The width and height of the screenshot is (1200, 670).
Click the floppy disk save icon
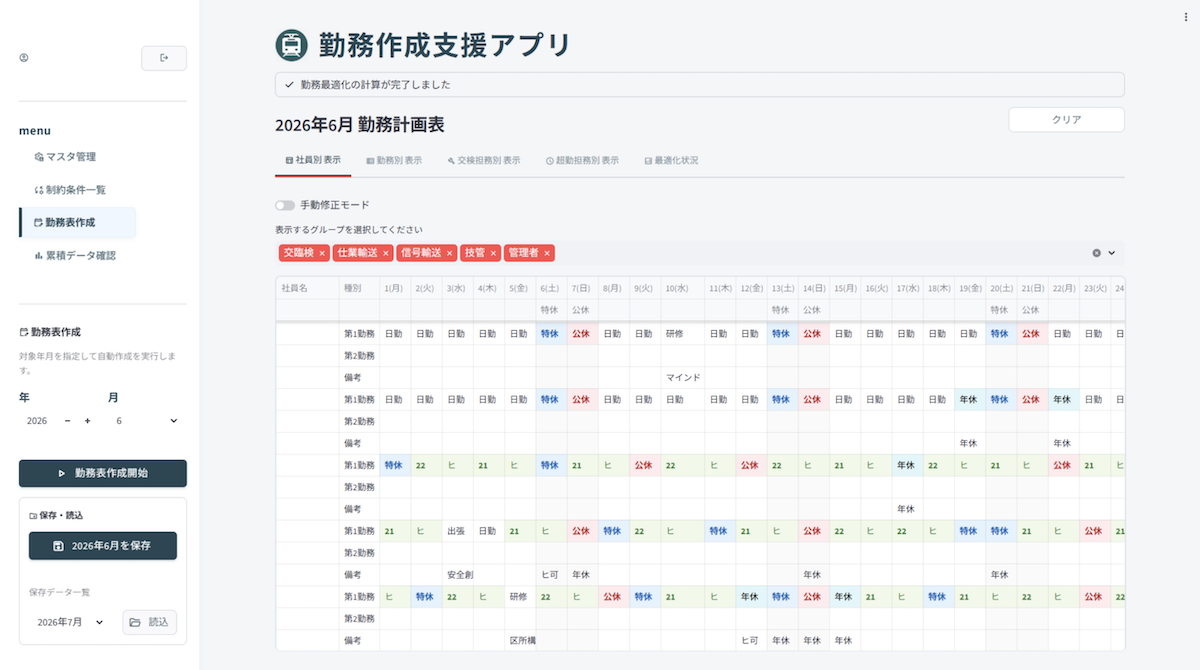coord(58,546)
